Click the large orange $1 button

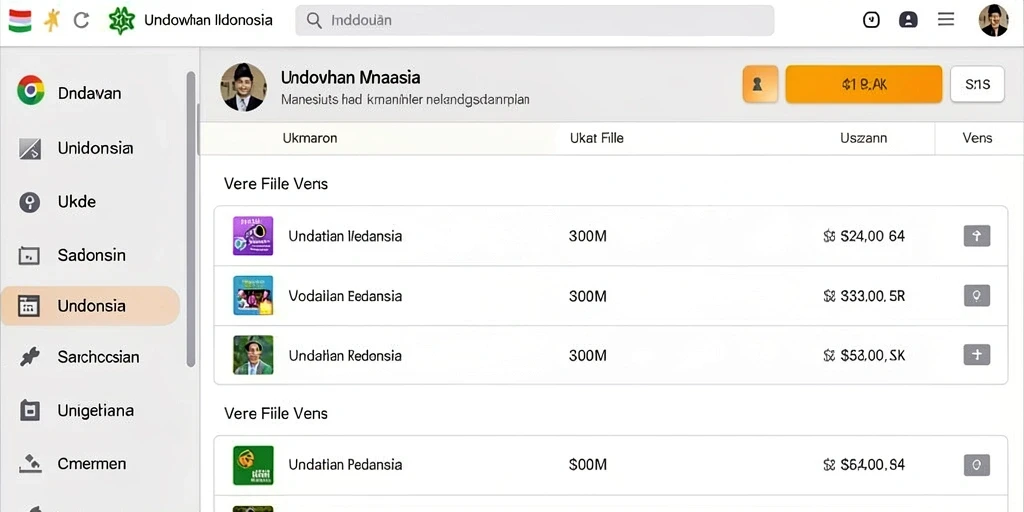click(x=864, y=84)
